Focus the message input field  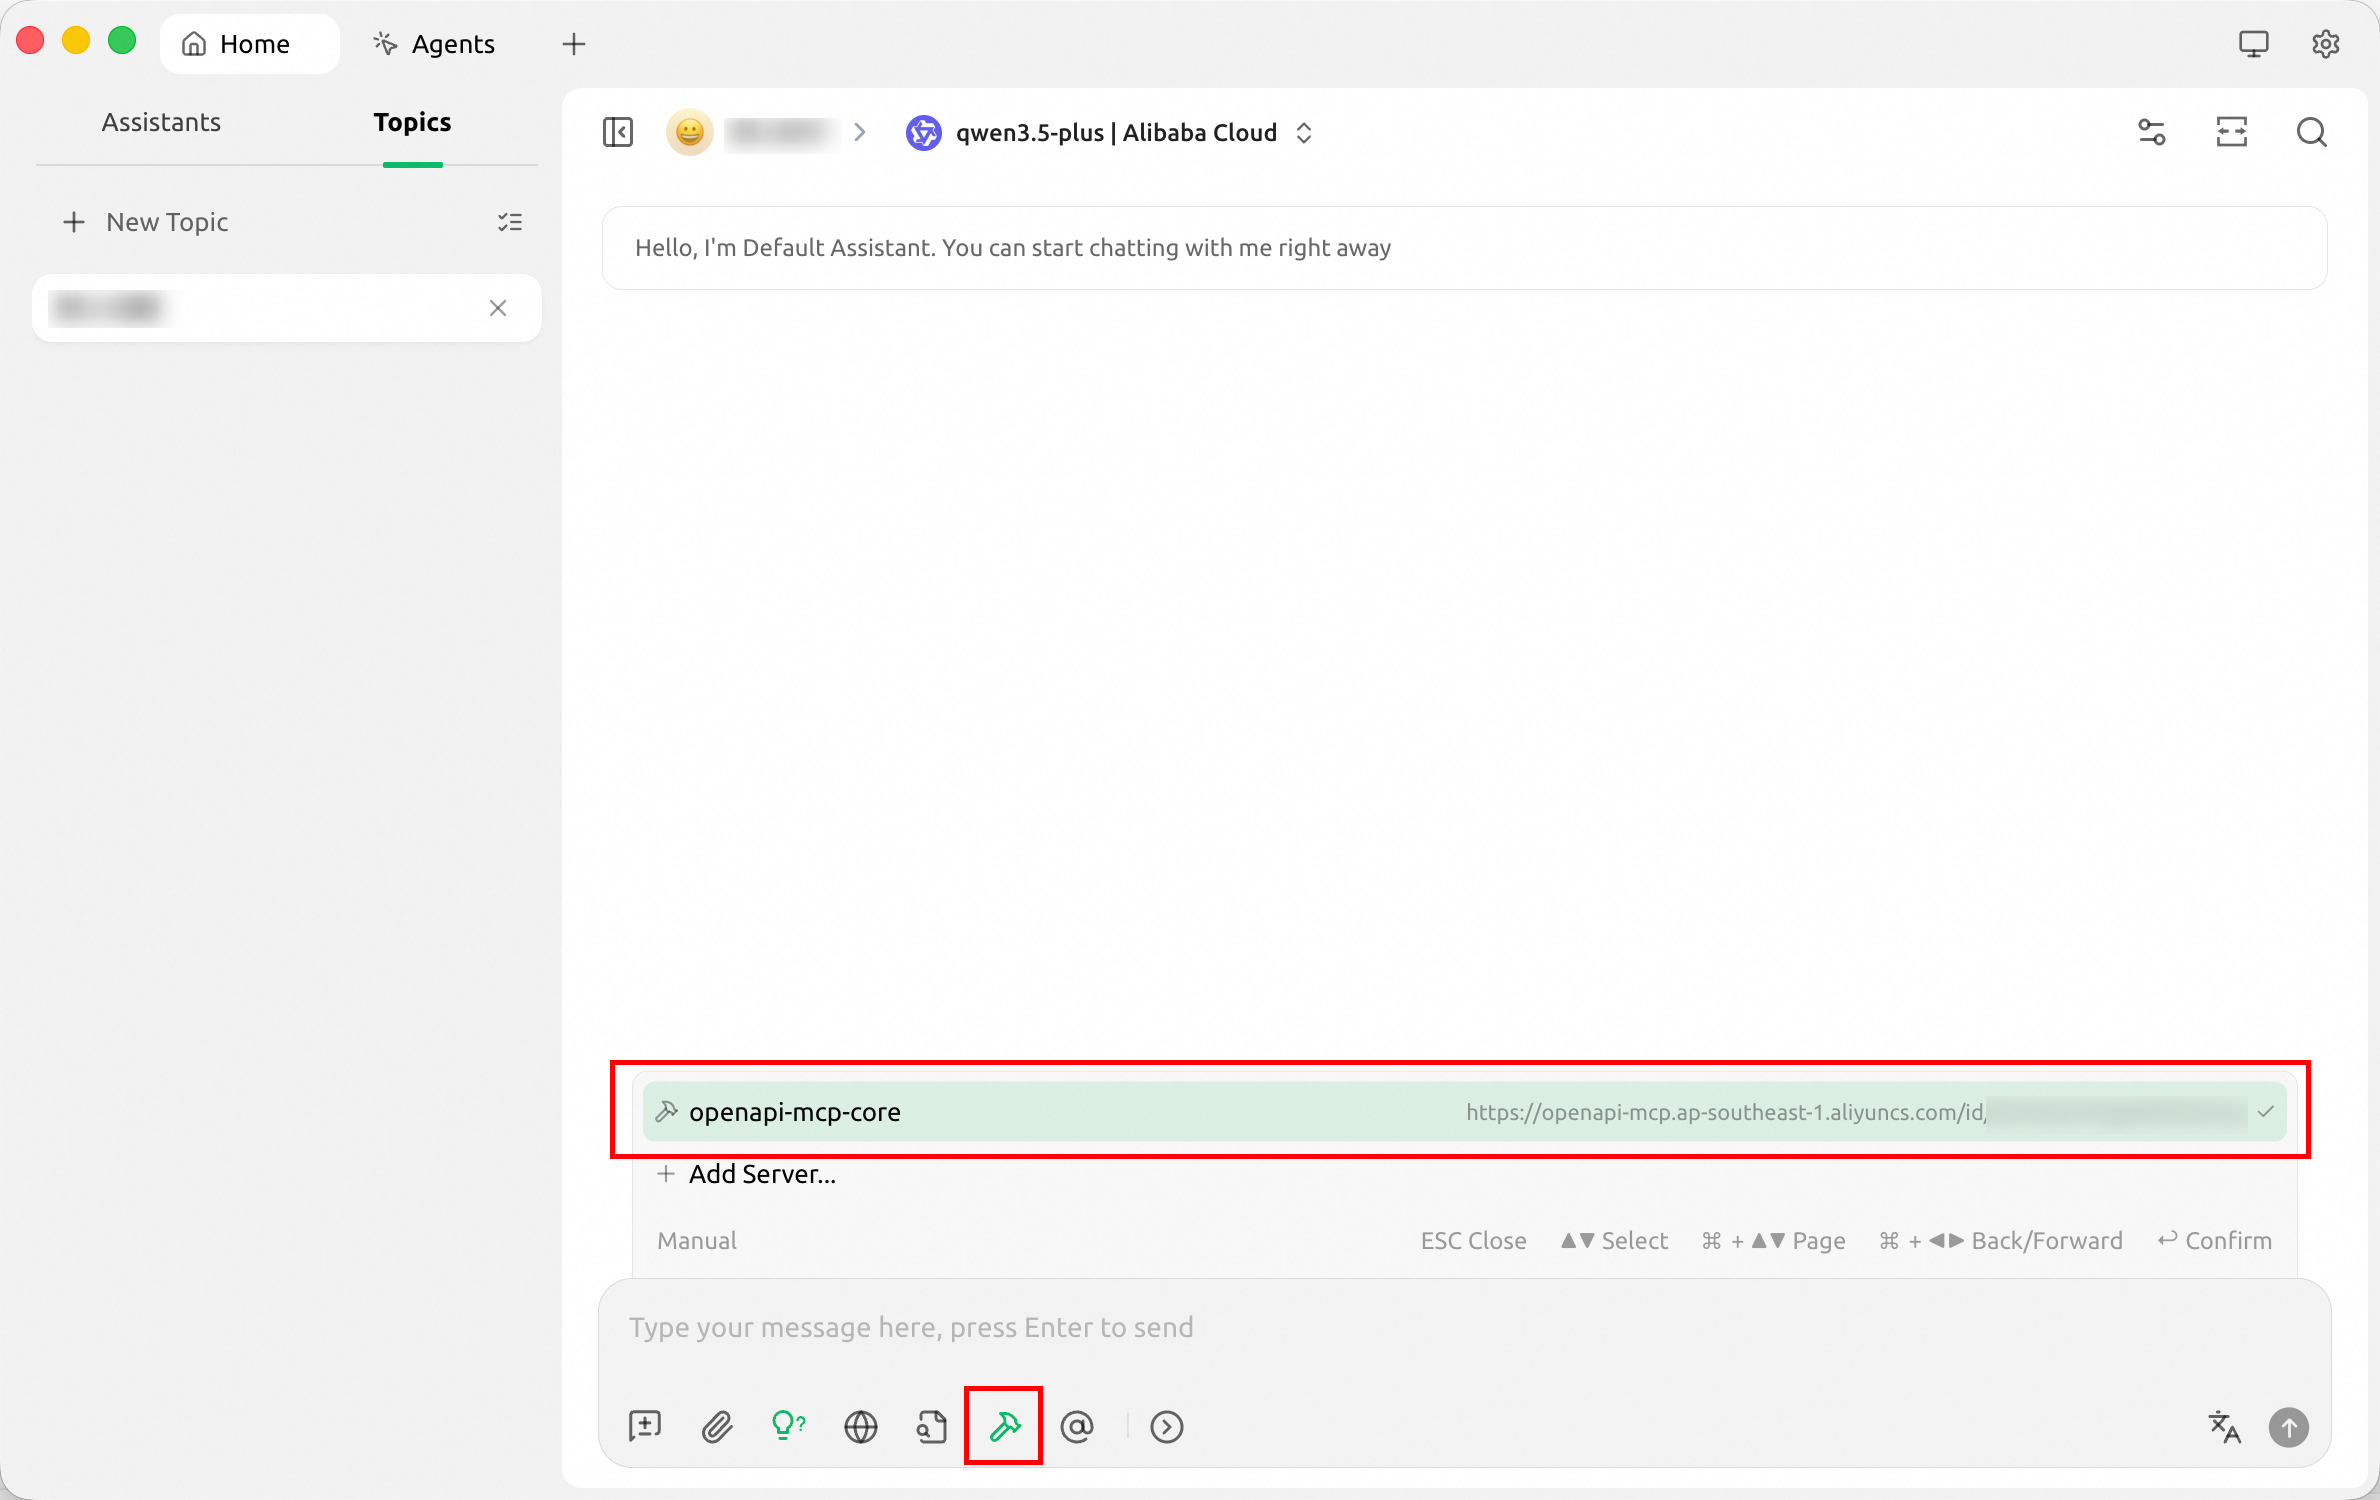click(x=1464, y=1328)
